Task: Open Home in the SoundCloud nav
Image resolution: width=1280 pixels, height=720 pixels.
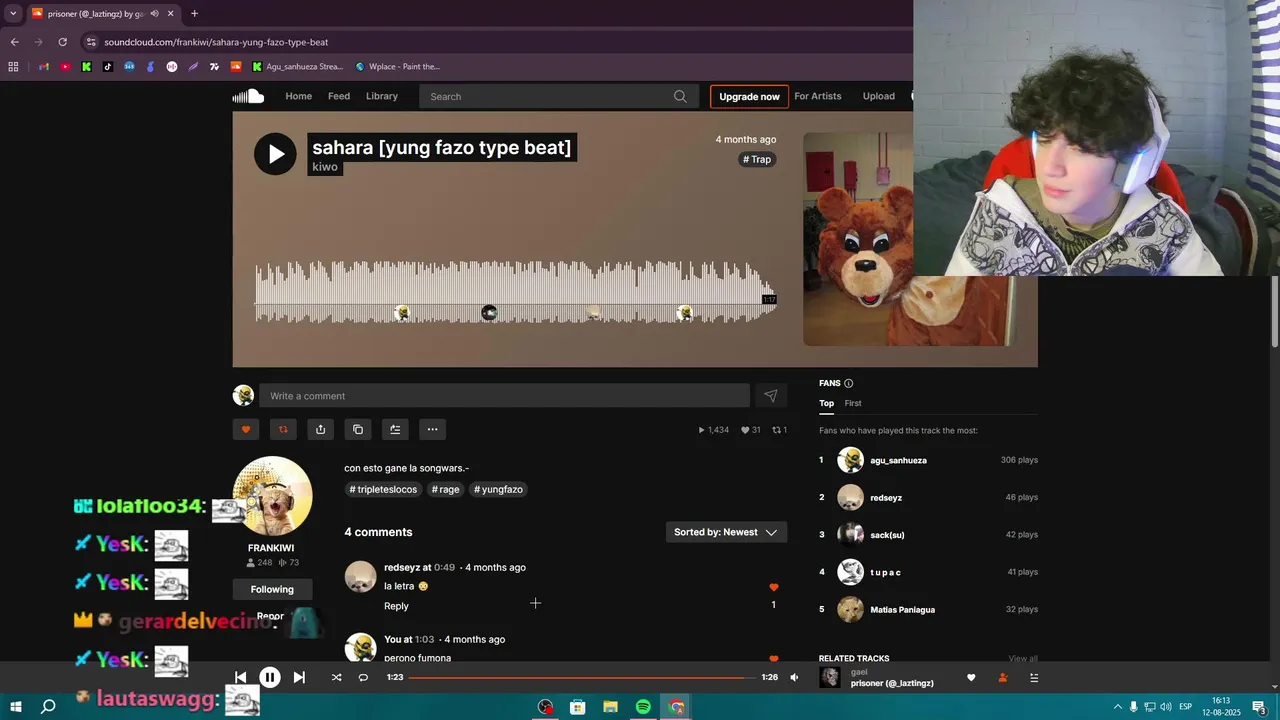Action: [298, 96]
